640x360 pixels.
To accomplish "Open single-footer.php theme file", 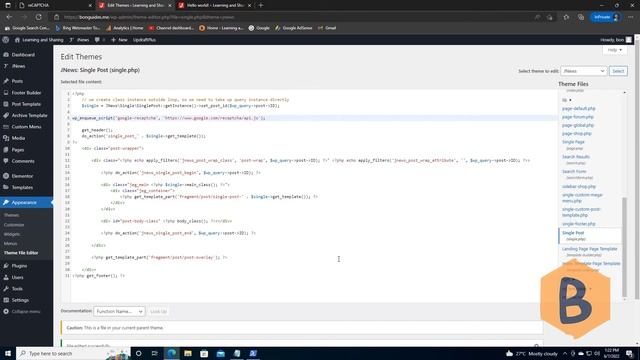I will [578, 224].
